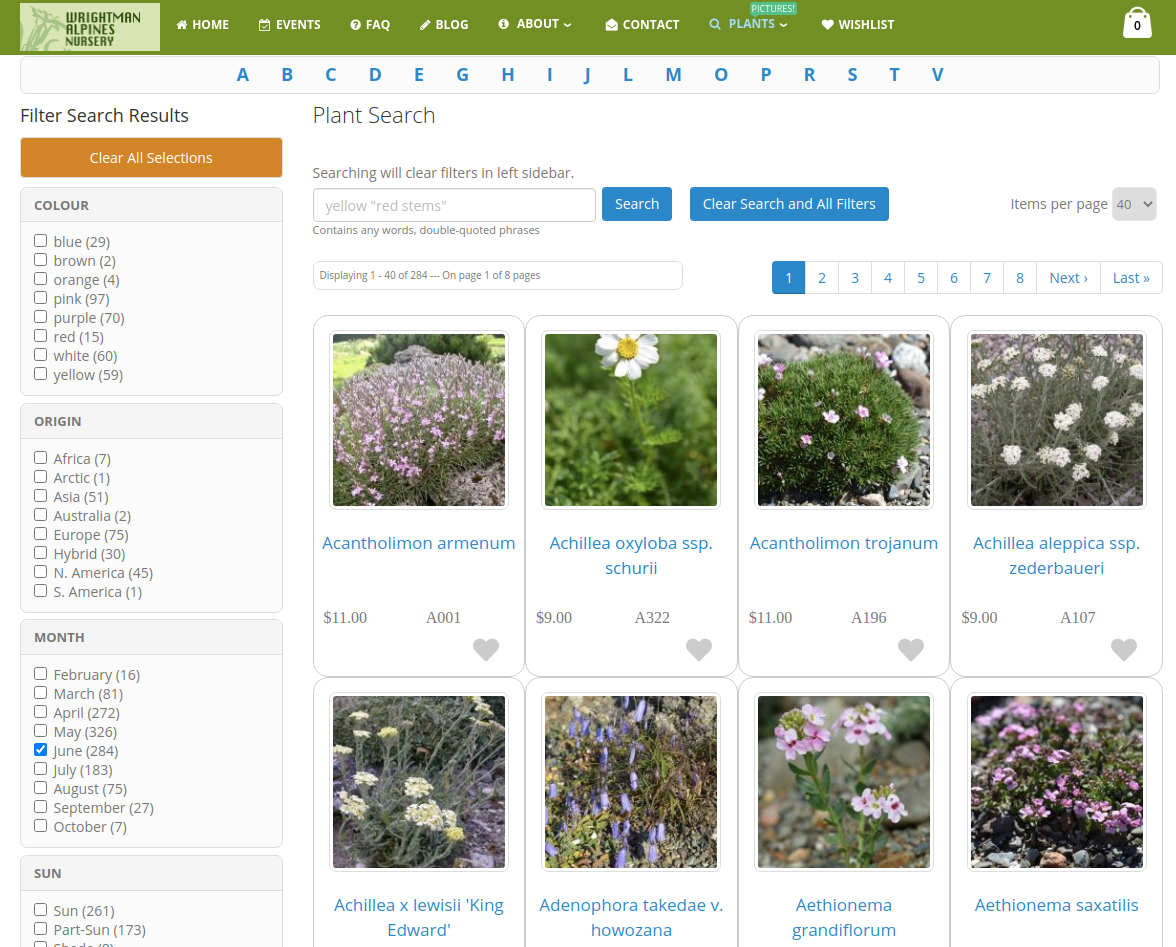Open the Events menu item
The image size is (1176, 947).
pos(290,25)
